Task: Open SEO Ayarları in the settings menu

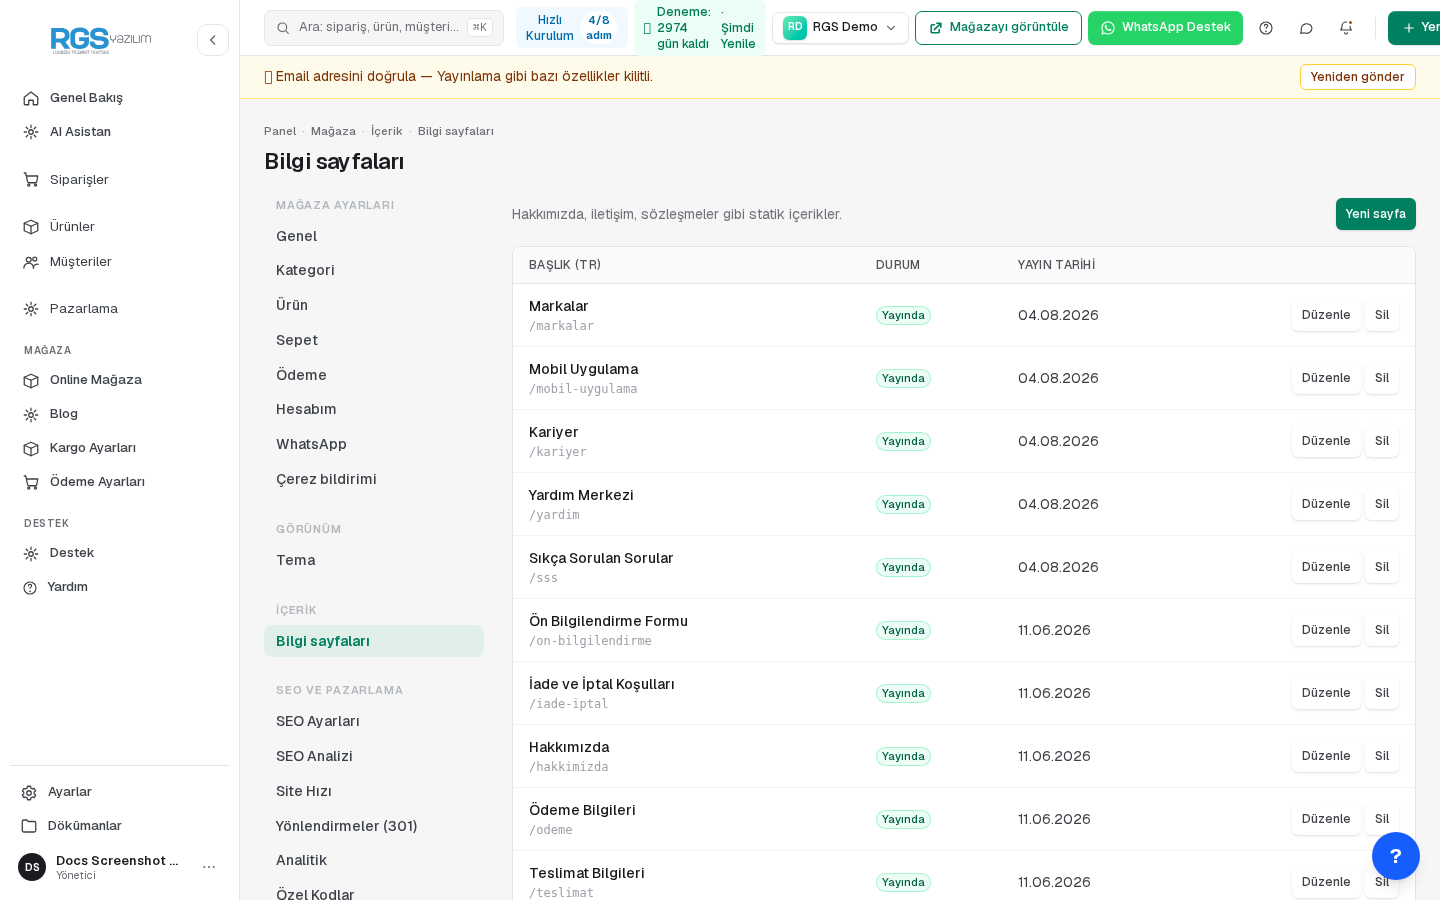Action: tap(374, 721)
